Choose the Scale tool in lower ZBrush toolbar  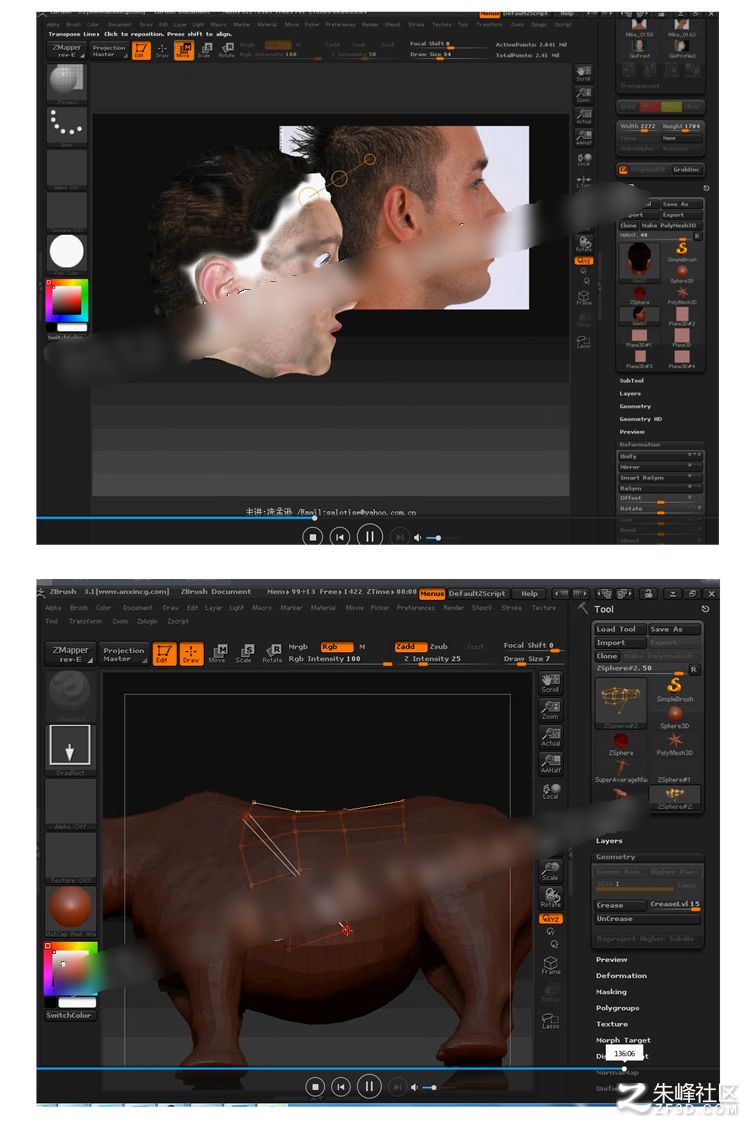(x=245, y=653)
